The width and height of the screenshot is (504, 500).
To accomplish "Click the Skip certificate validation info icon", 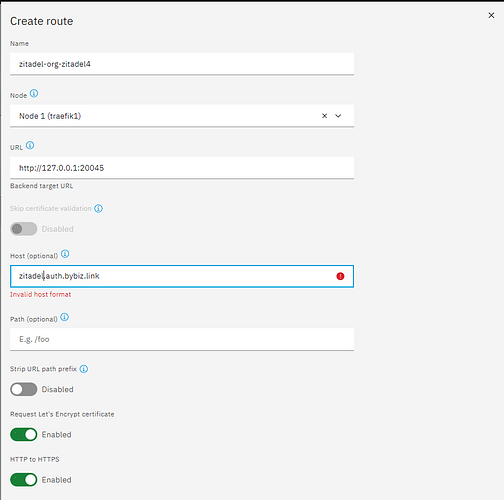I will 98,209.
